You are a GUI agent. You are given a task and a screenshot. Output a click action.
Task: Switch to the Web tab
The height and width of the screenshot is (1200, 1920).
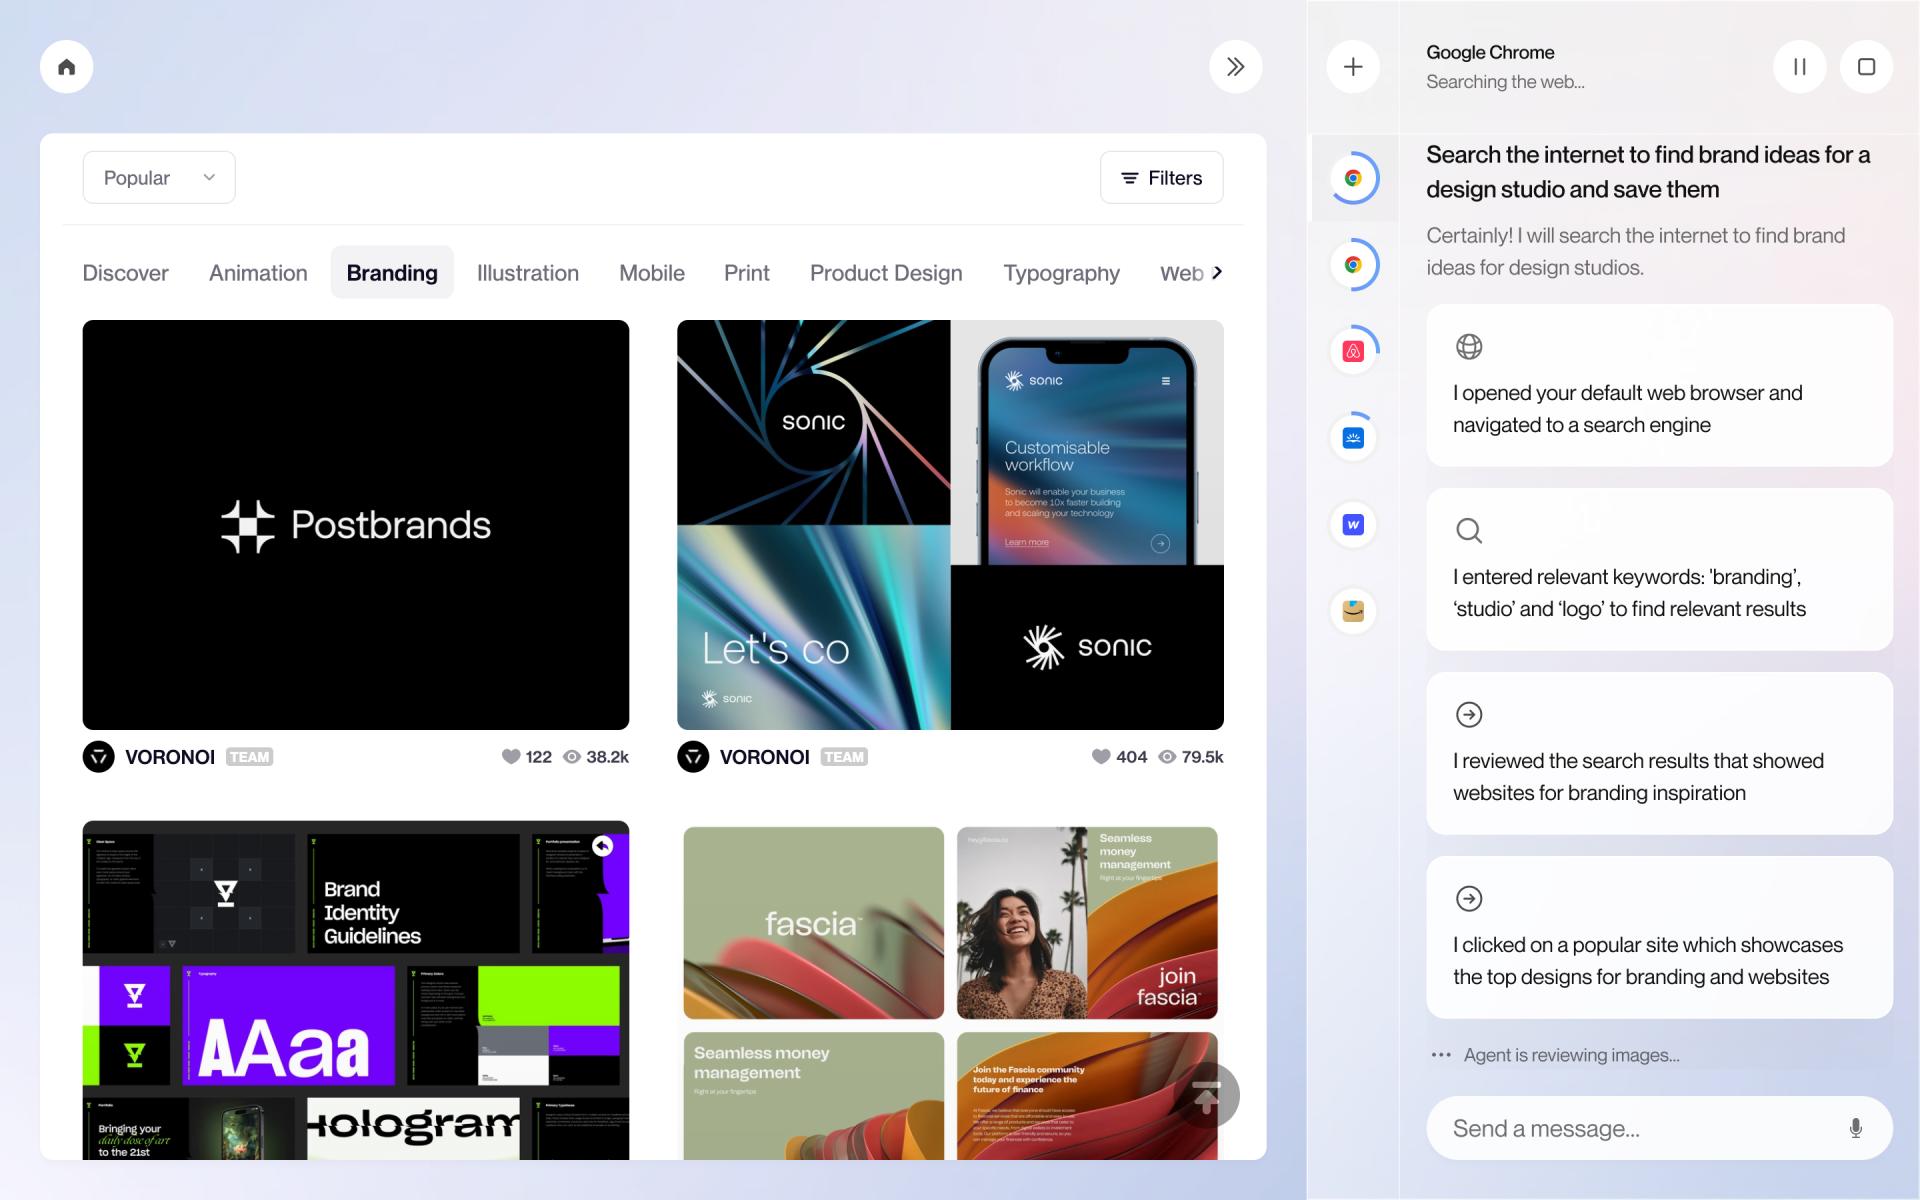(1181, 273)
